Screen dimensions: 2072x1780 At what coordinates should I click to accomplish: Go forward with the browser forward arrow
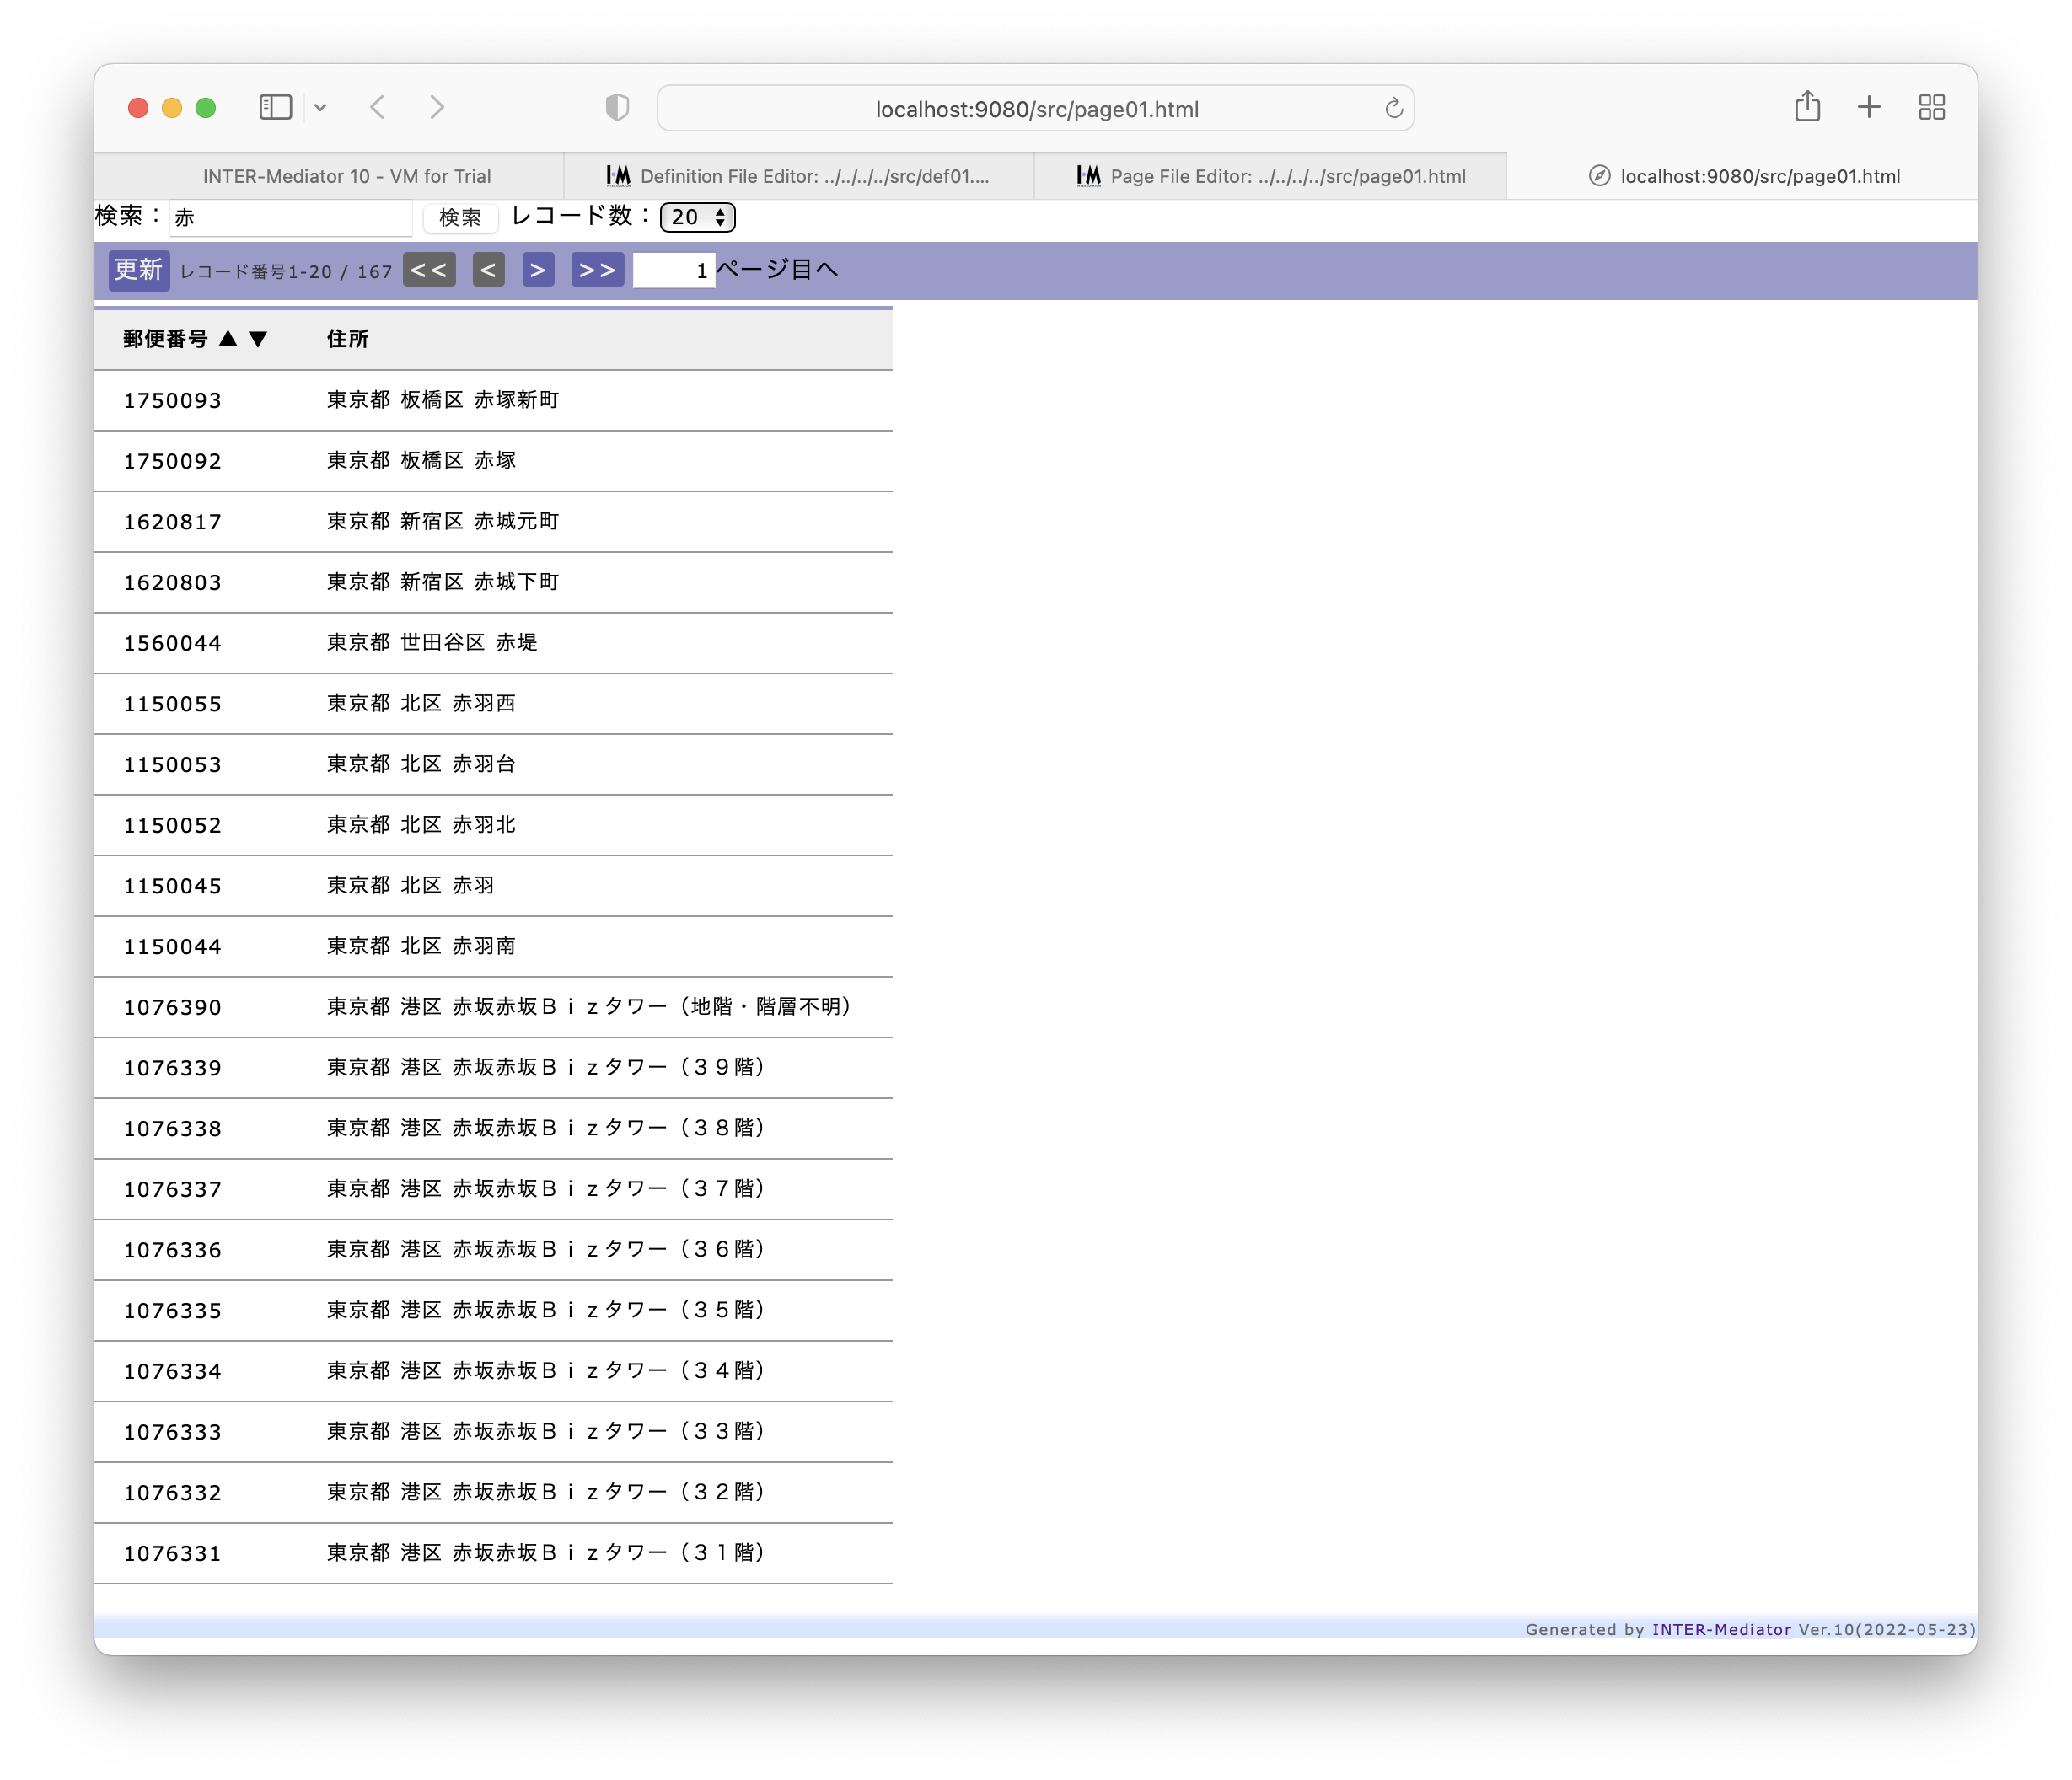coord(437,107)
